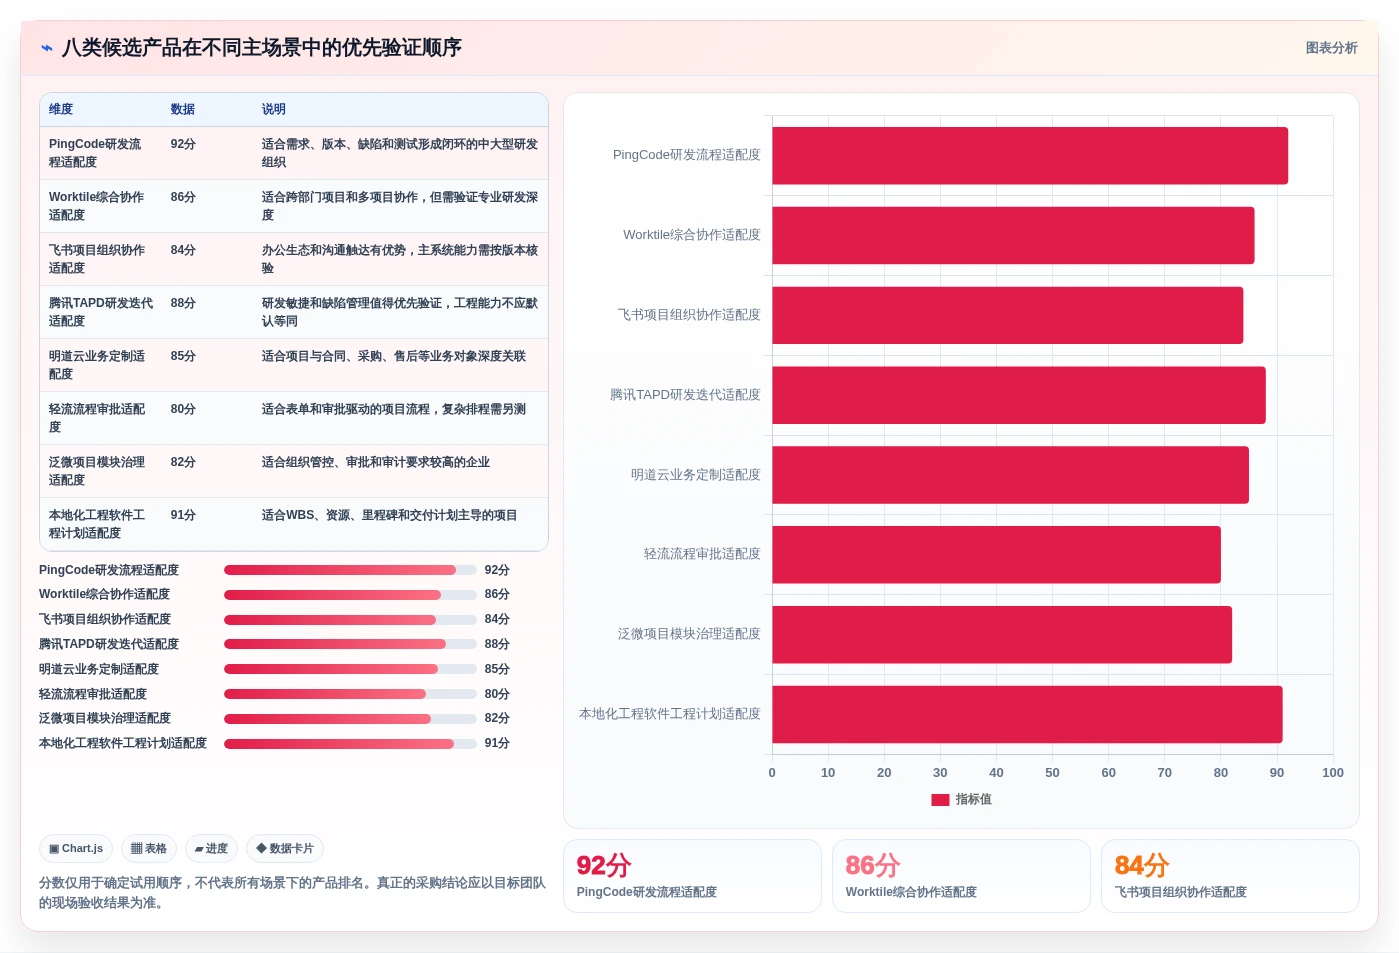Image resolution: width=1399 pixels, height=953 pixels.
Task: Click the 本地化工程软件工程计划适配度 progress bar
Action: (350, 744)
